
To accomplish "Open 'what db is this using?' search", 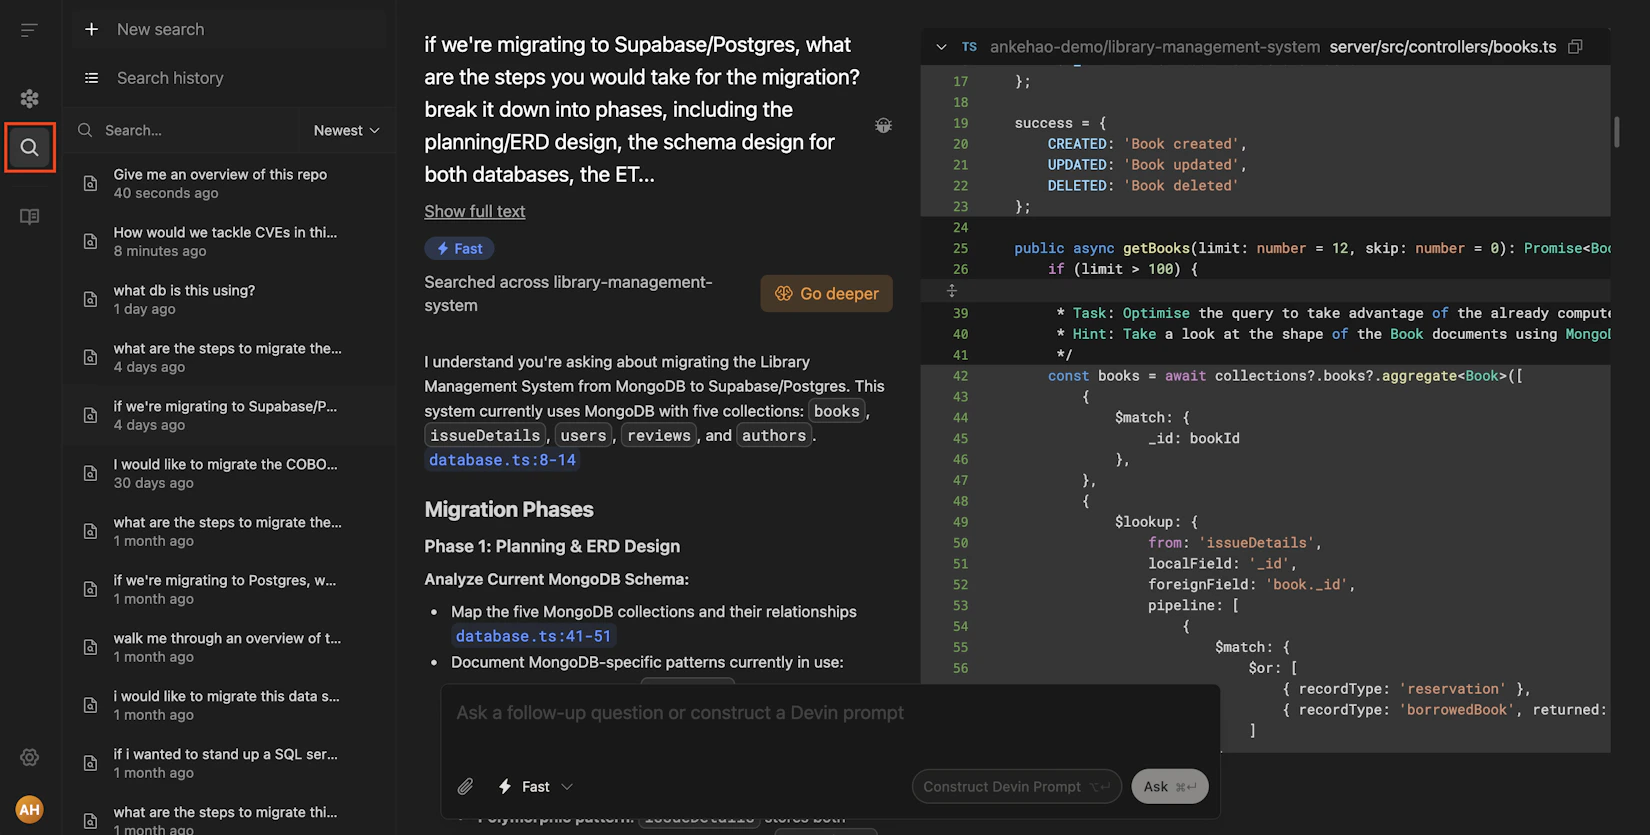I will click(x=229, y=299).
